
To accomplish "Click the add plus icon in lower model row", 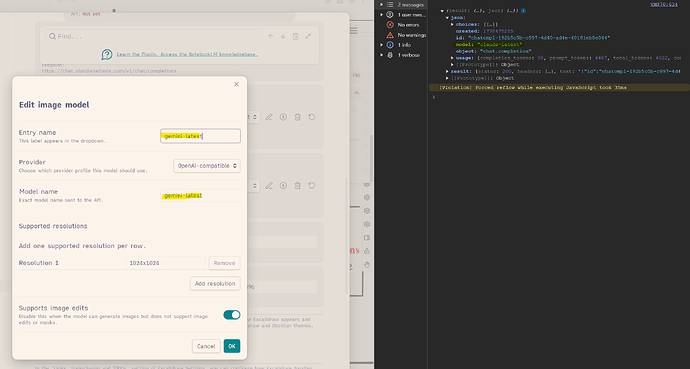I will (x=283, y=186).
